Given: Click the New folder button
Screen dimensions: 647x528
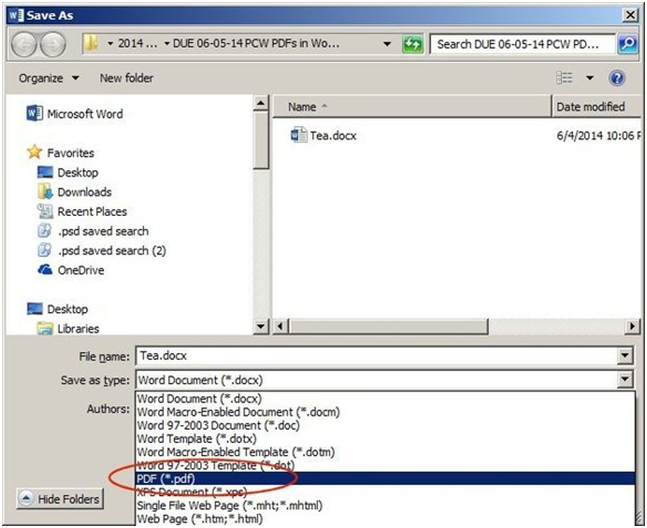Looking at the screenshot, I should tap(126, 78).
